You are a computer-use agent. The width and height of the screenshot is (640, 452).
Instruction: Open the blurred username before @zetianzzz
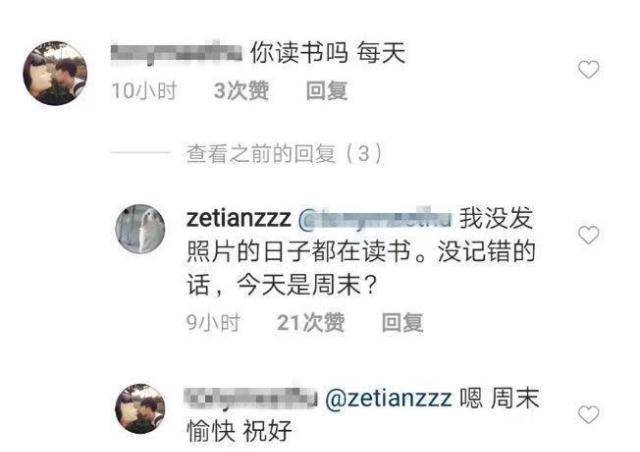tap(251, 397)
